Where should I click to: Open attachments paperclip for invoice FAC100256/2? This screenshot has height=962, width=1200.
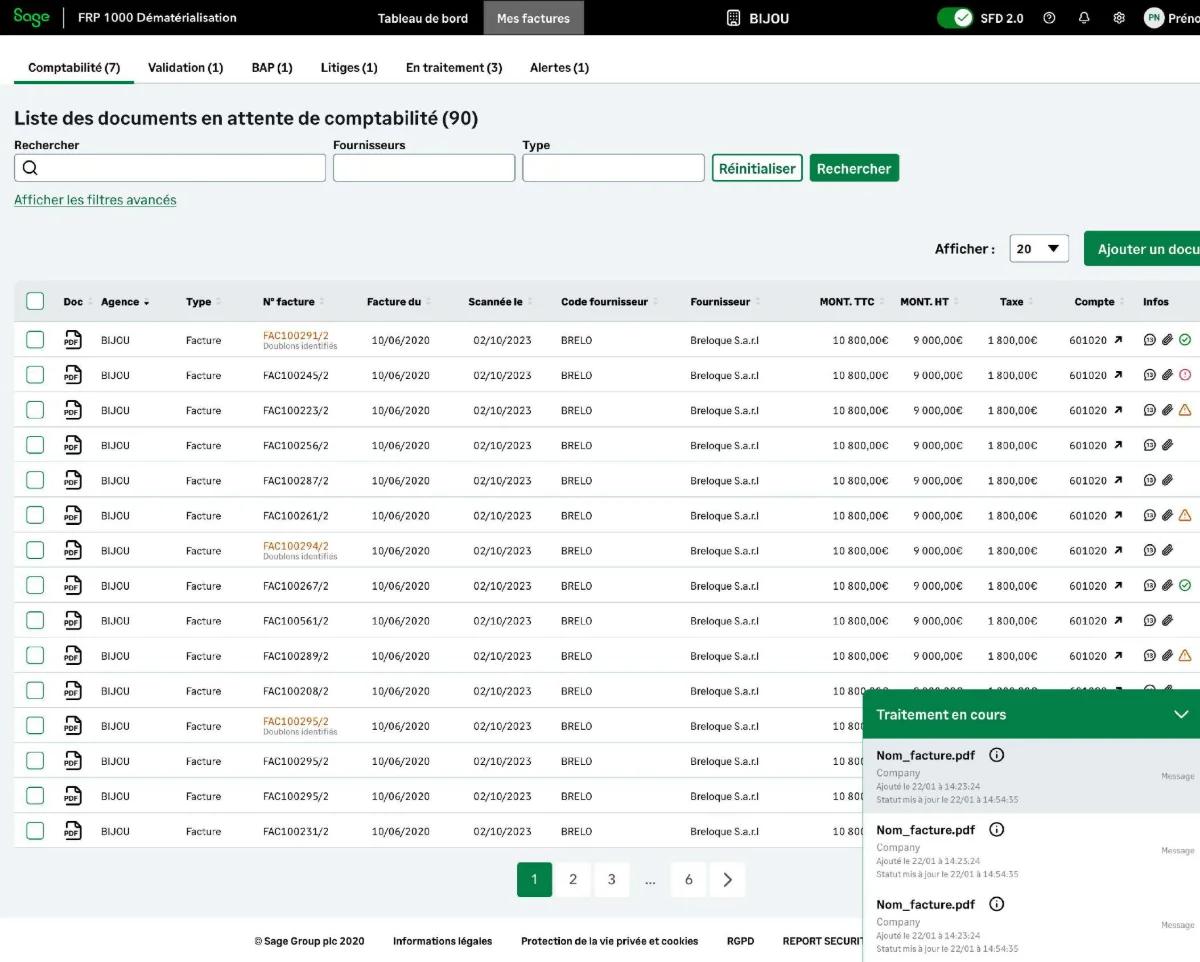point(1167,445)
